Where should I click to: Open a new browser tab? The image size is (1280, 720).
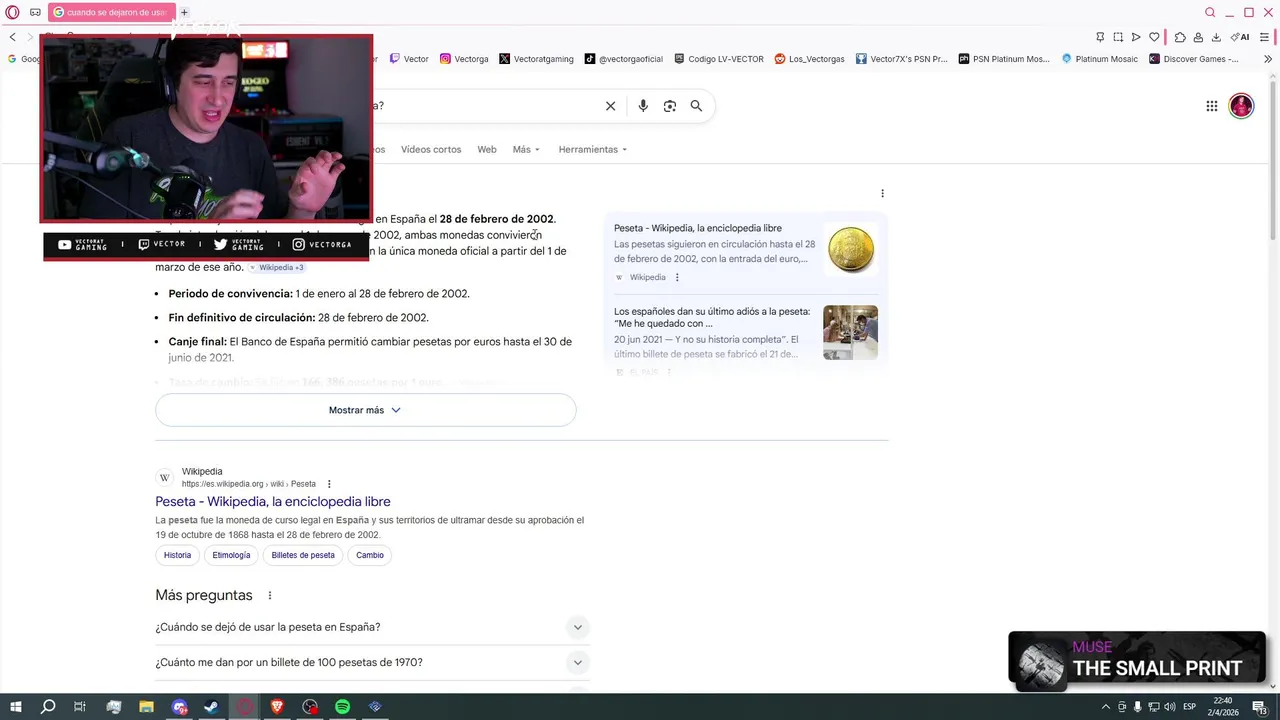(x=184, y=12)
